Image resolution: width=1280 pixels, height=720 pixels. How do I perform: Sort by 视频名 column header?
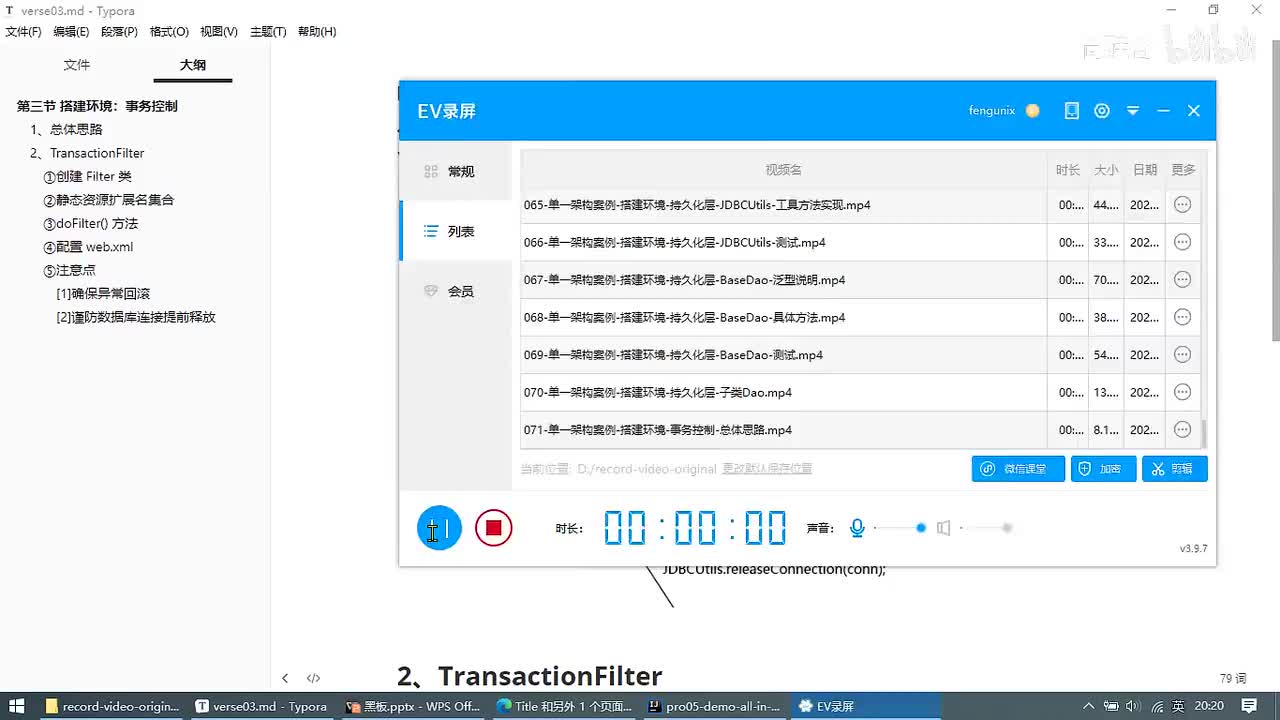(x=784, y=170)
